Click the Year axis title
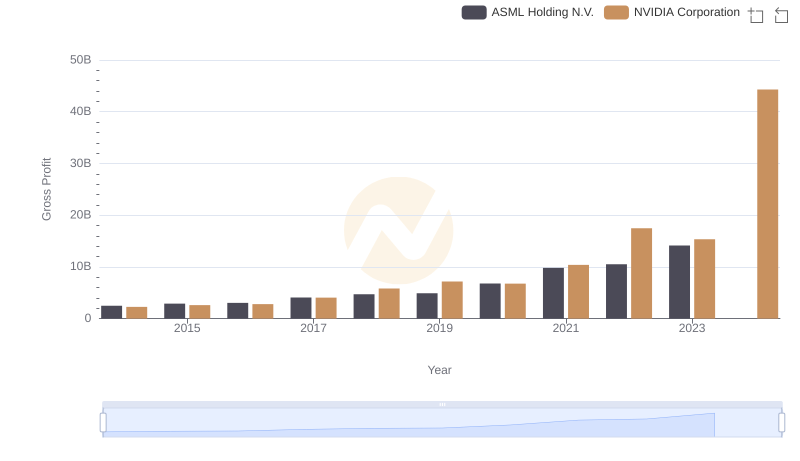This screenshot has height=461, width=800. (x=439, y=370)
